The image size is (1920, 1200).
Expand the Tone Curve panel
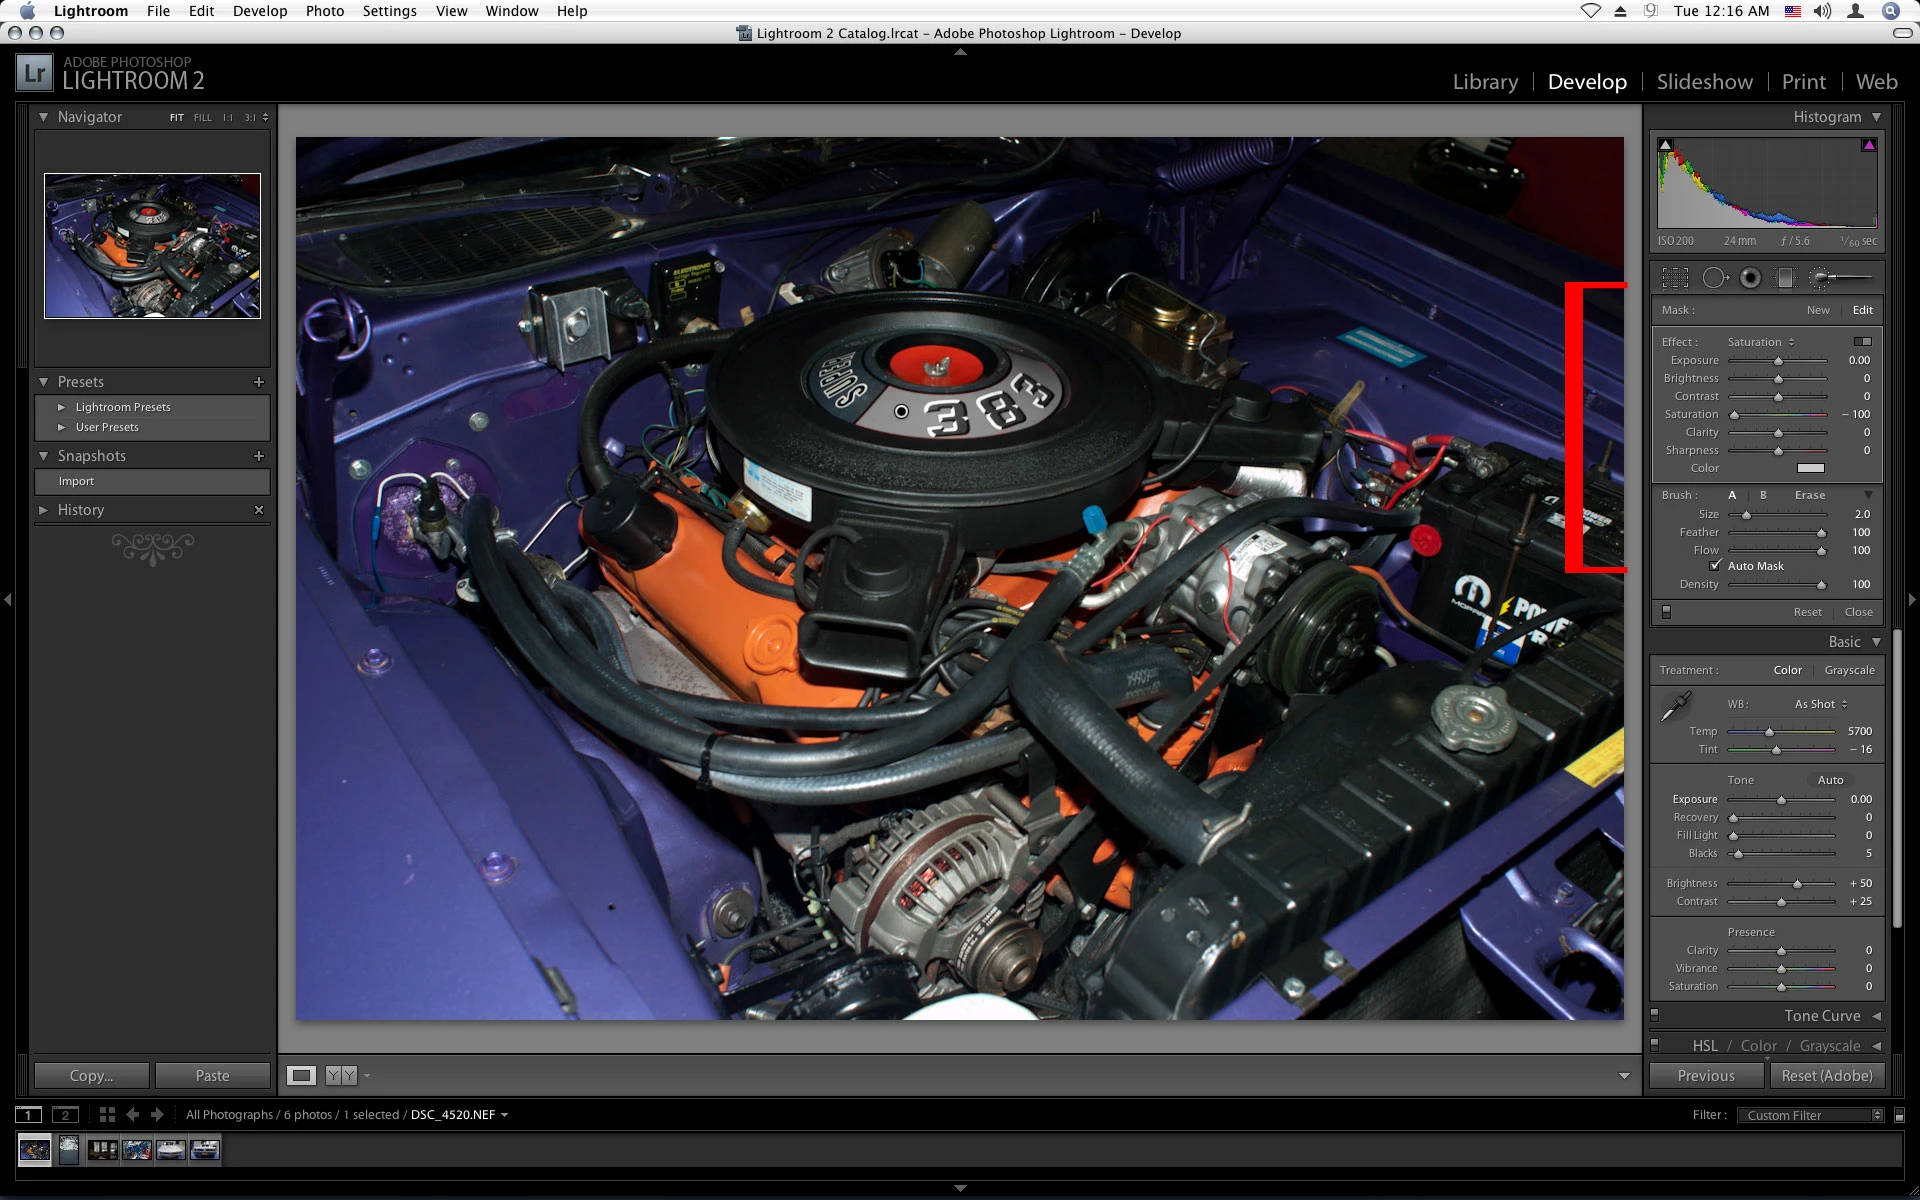[x=1822, y=1016]
